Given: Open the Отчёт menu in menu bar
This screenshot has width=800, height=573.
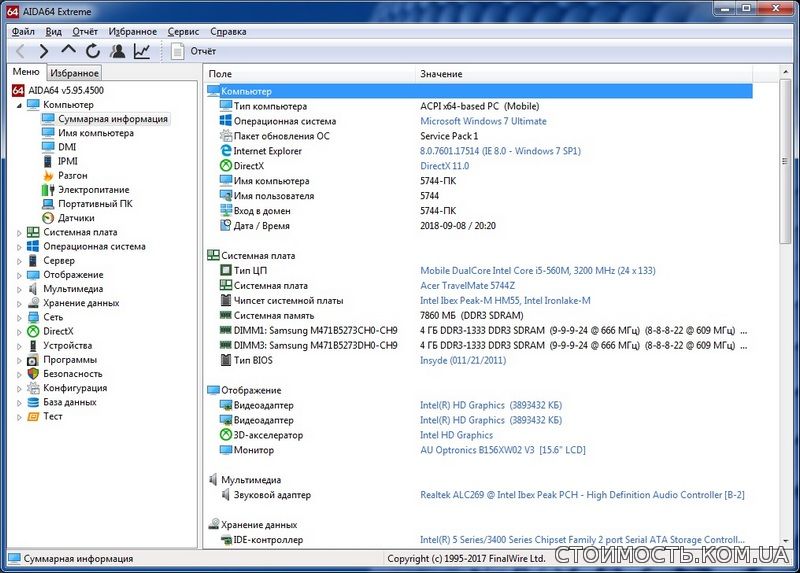Looking at the screenshot, I should click(x=85, y=32).
